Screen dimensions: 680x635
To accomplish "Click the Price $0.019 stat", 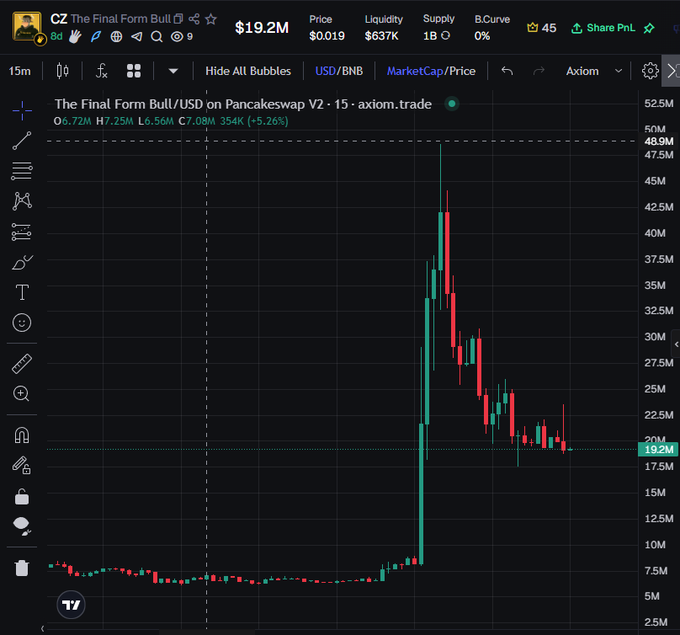I will coord(327,28).
